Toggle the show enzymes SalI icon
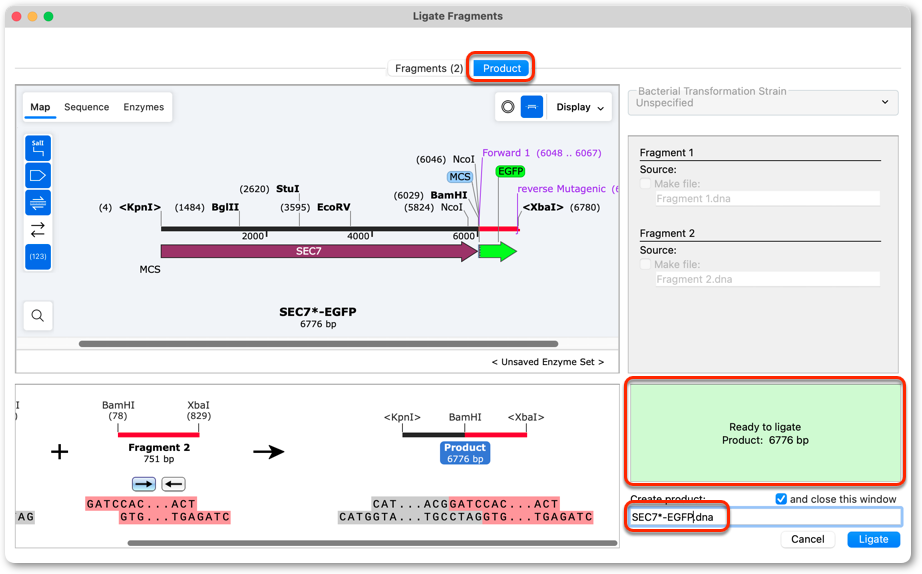The width and height of the screenshot is (922, 574). click(38, 148)
